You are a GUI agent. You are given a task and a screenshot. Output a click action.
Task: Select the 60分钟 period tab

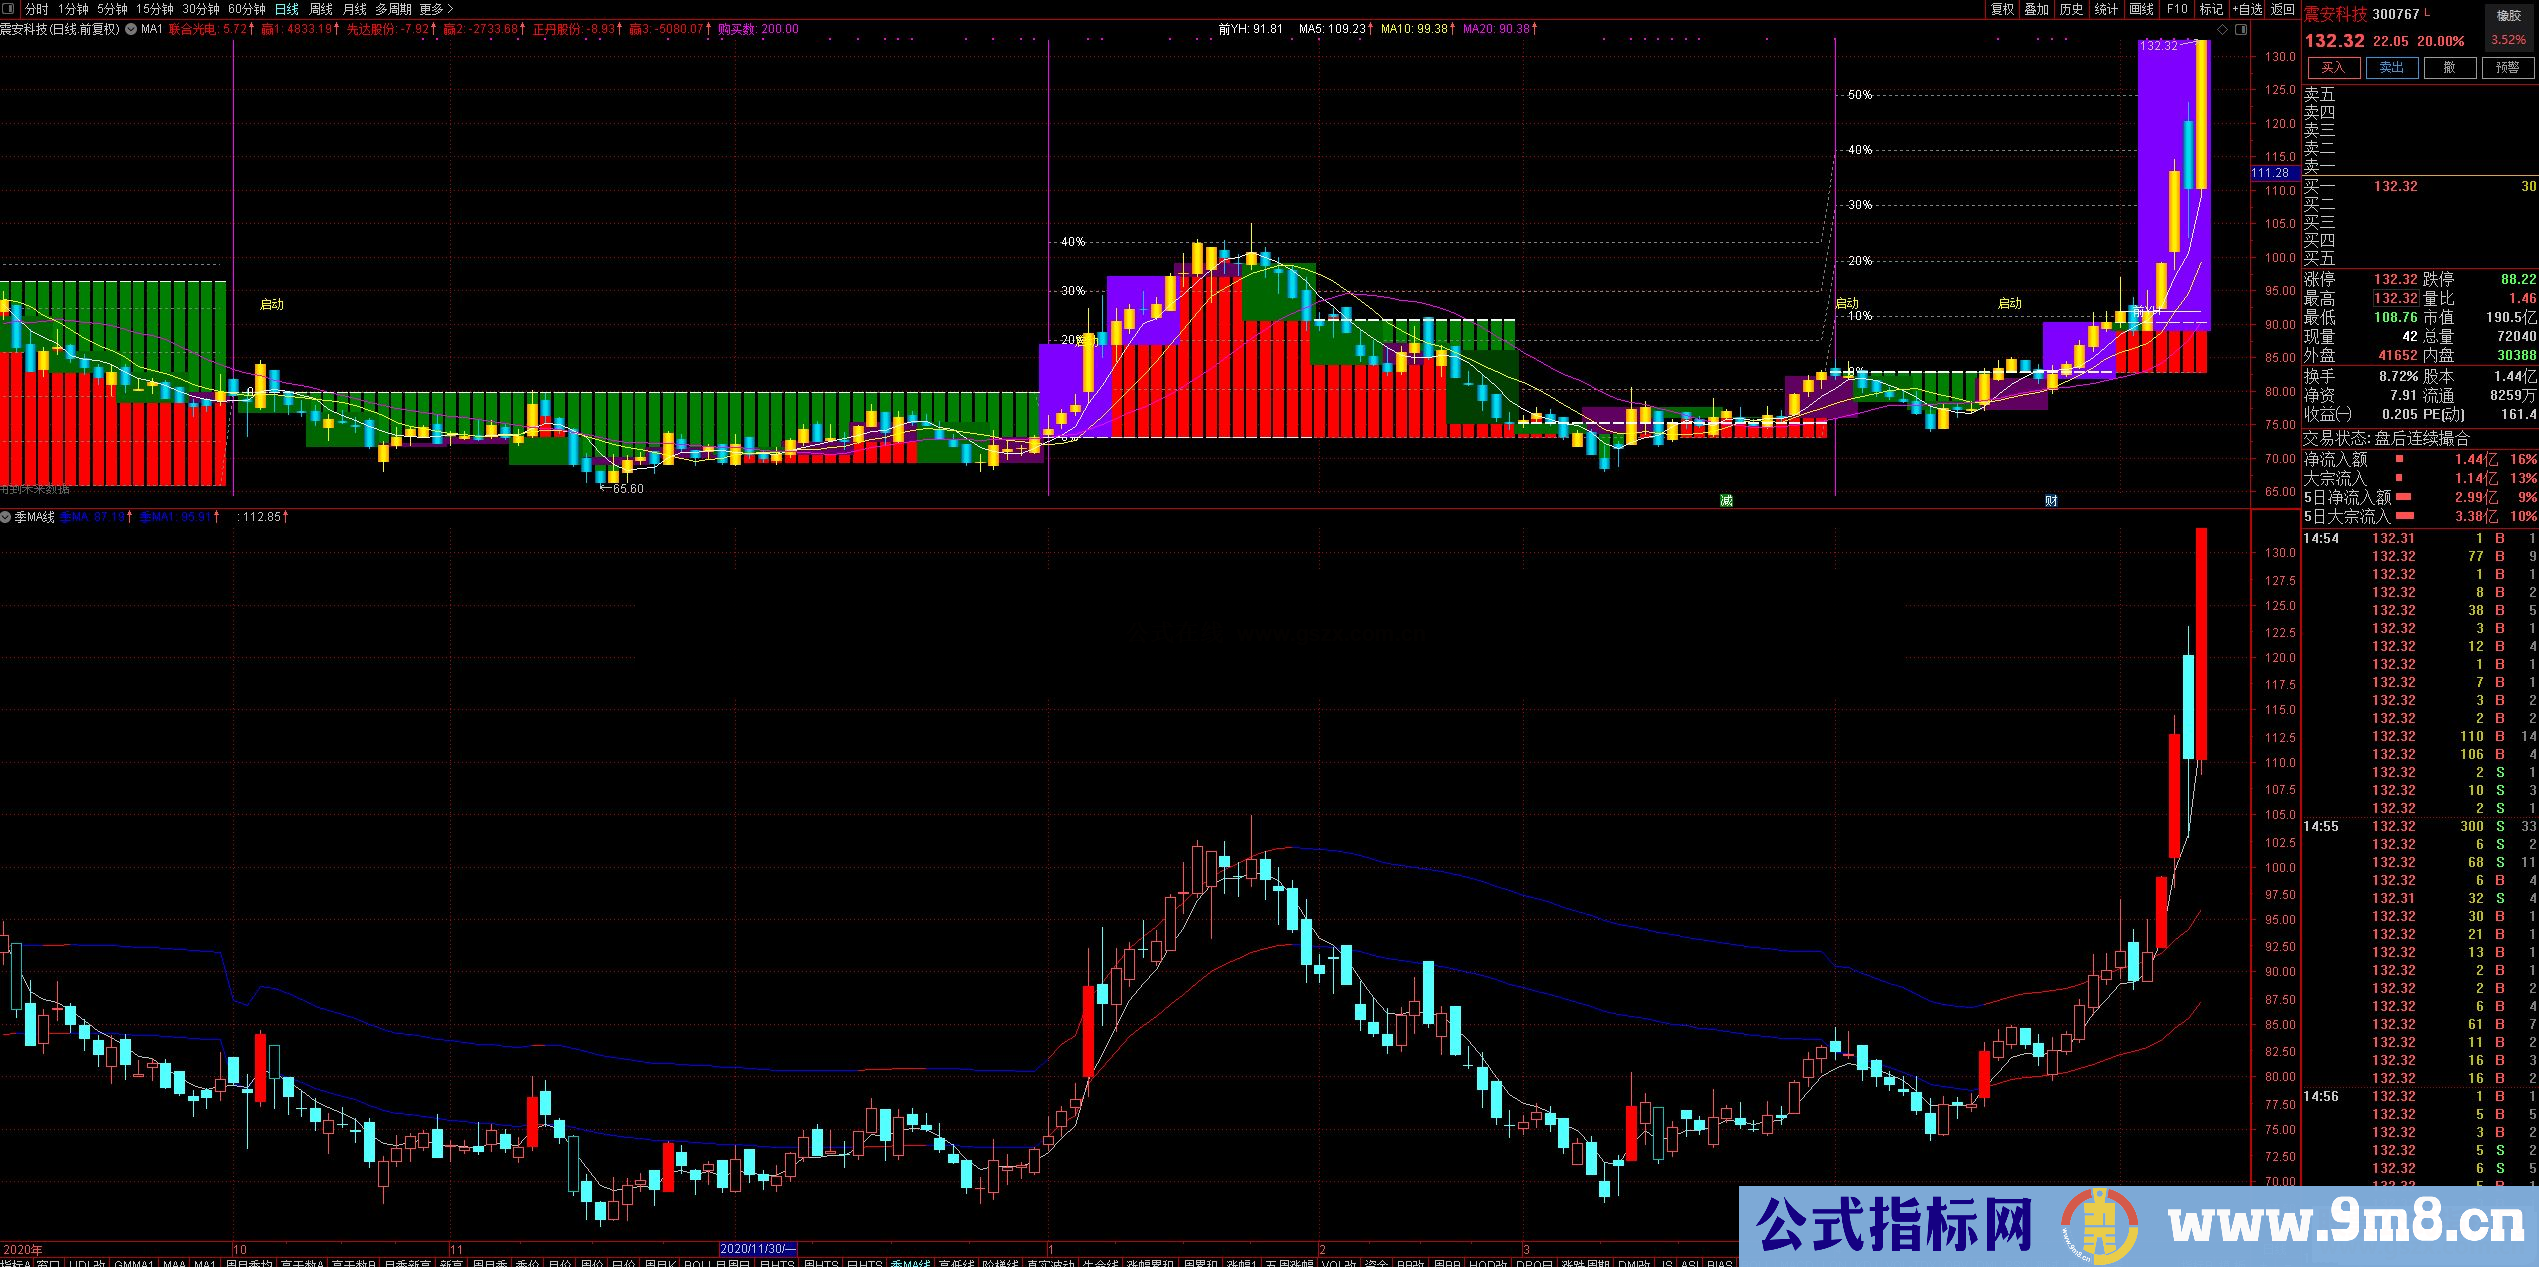click(247, 9)
